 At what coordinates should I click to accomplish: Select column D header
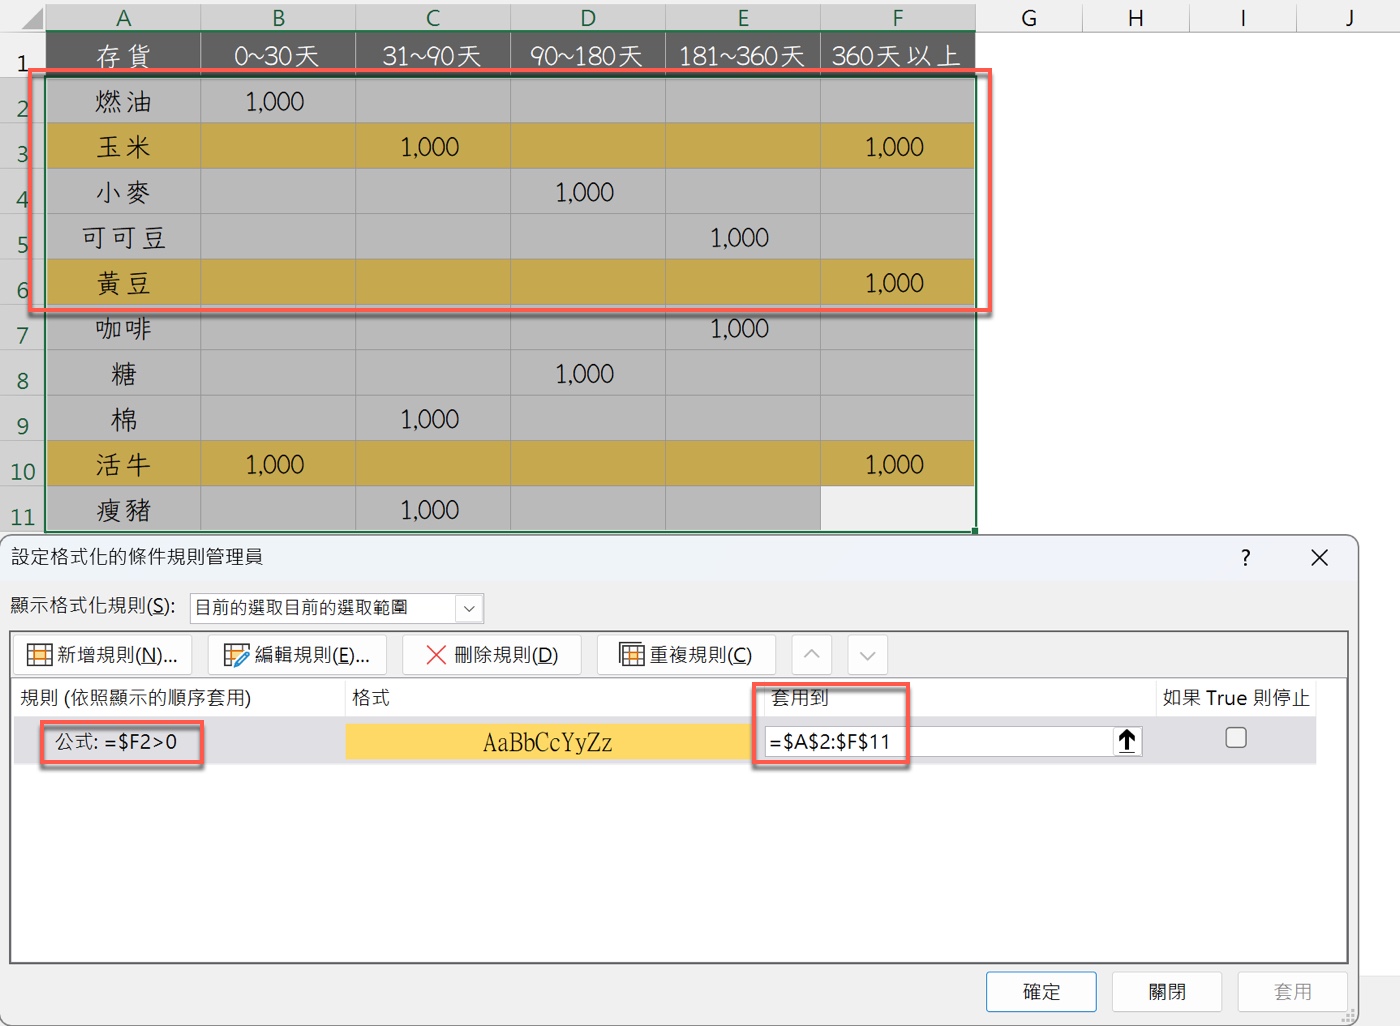(x=588, y=17)
